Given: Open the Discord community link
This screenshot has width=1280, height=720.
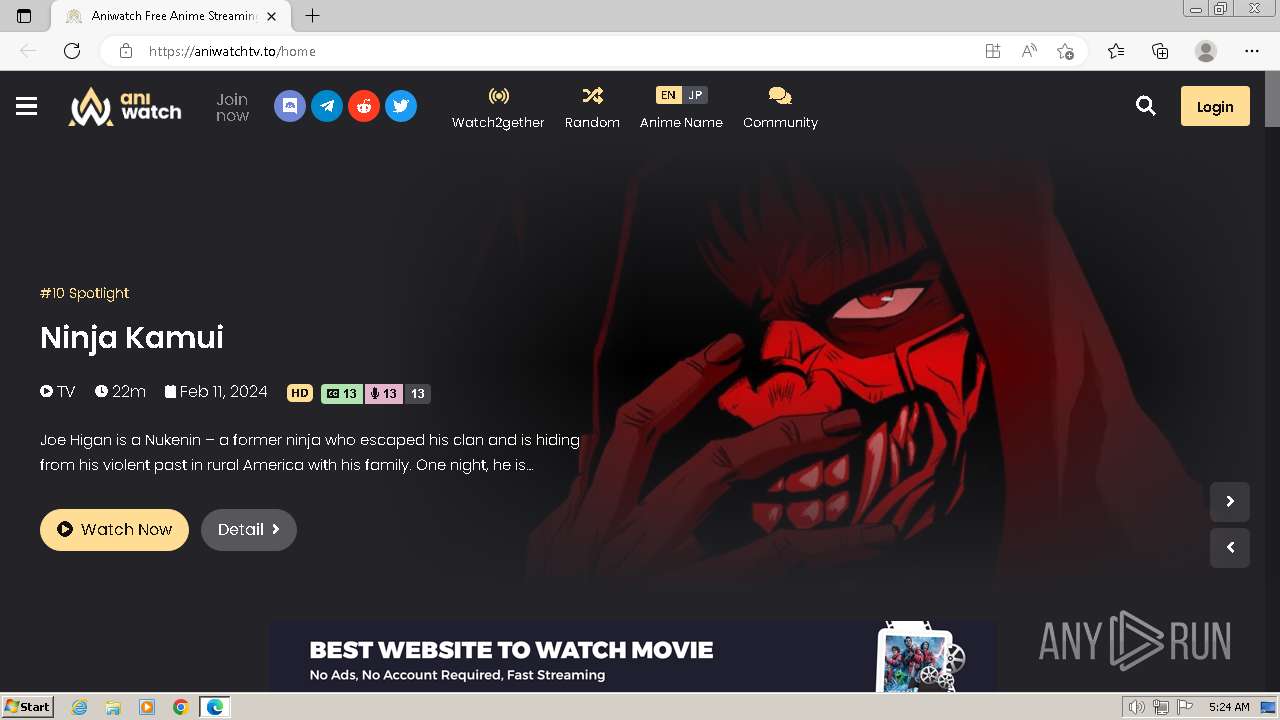Looking at the screenshot, I should (x=290, y=106).
